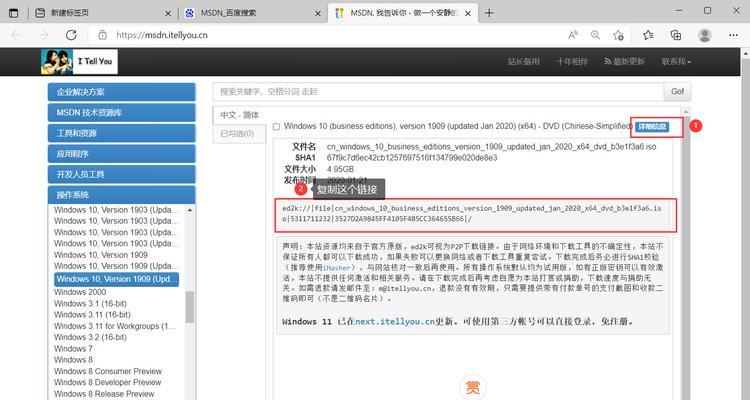Open the Collections icon
750x400 pixels.
coord(676,35)
